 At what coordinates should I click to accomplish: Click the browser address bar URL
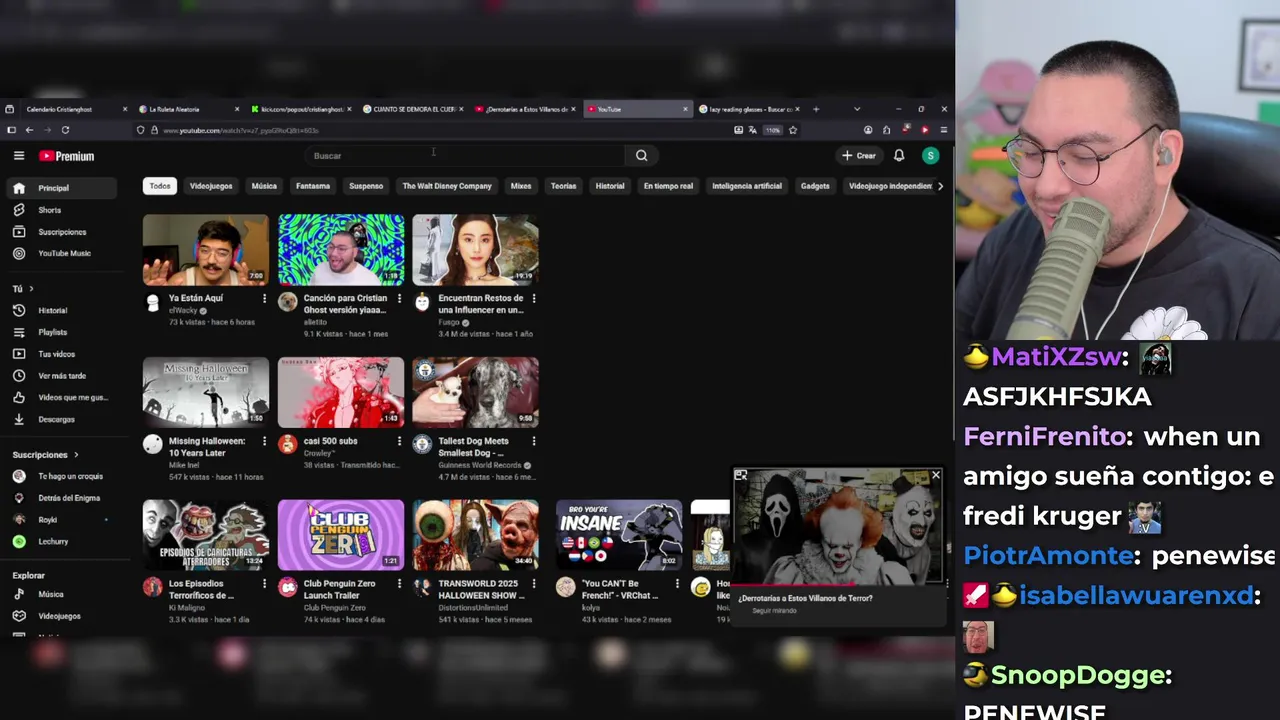[240, 130]
